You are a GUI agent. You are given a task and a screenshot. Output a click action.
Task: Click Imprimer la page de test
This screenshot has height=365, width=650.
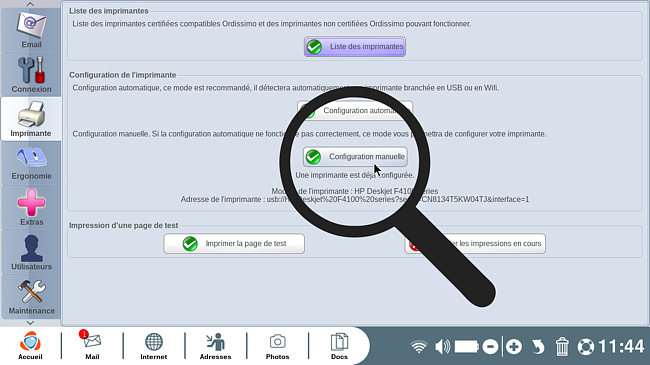(234, 243)
